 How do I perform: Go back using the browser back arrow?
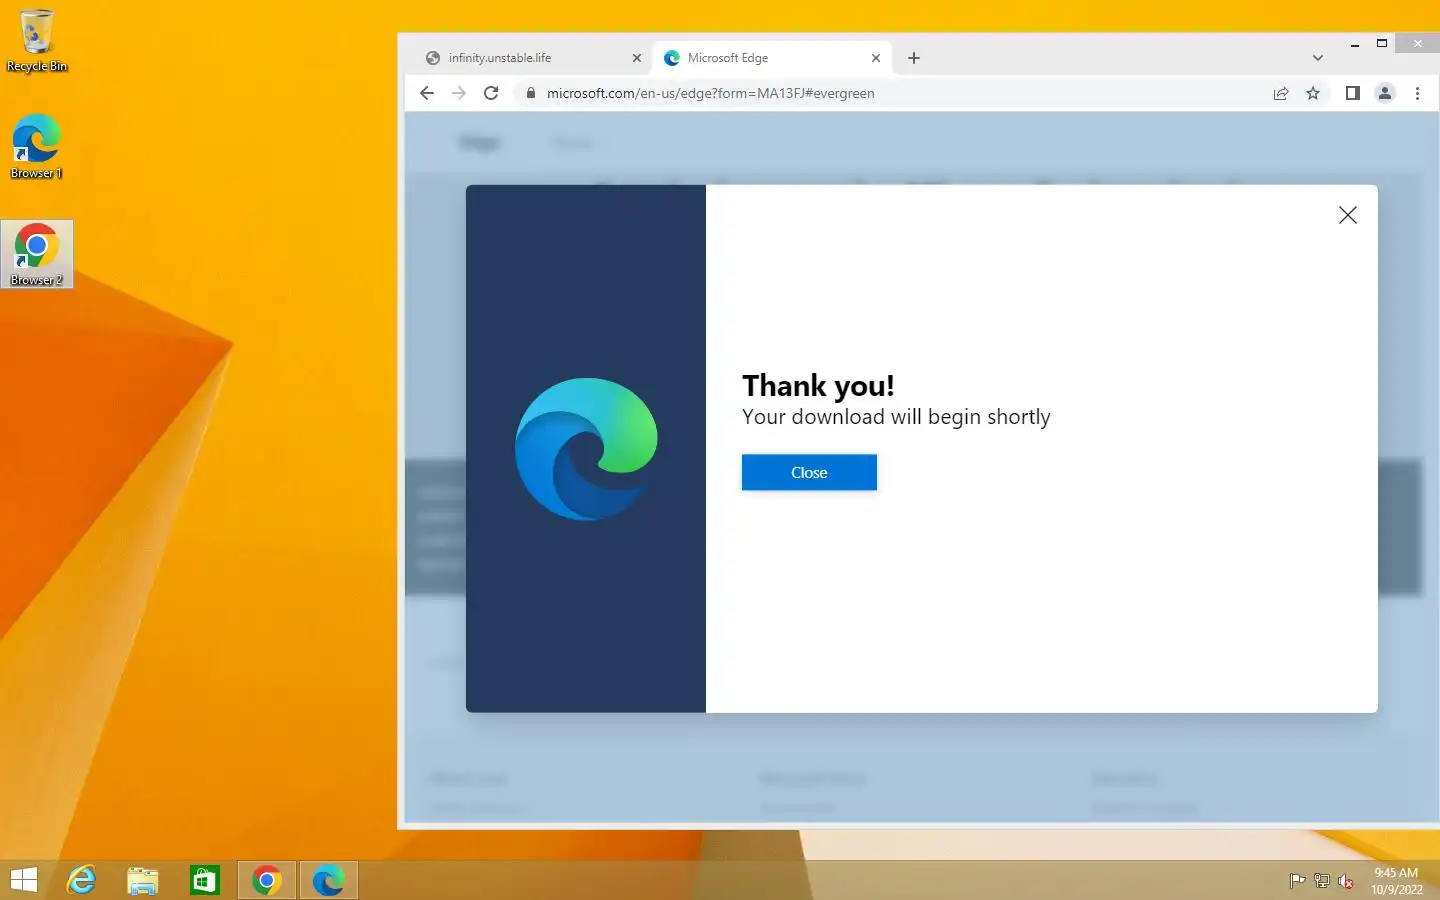(x=427, y=93)
